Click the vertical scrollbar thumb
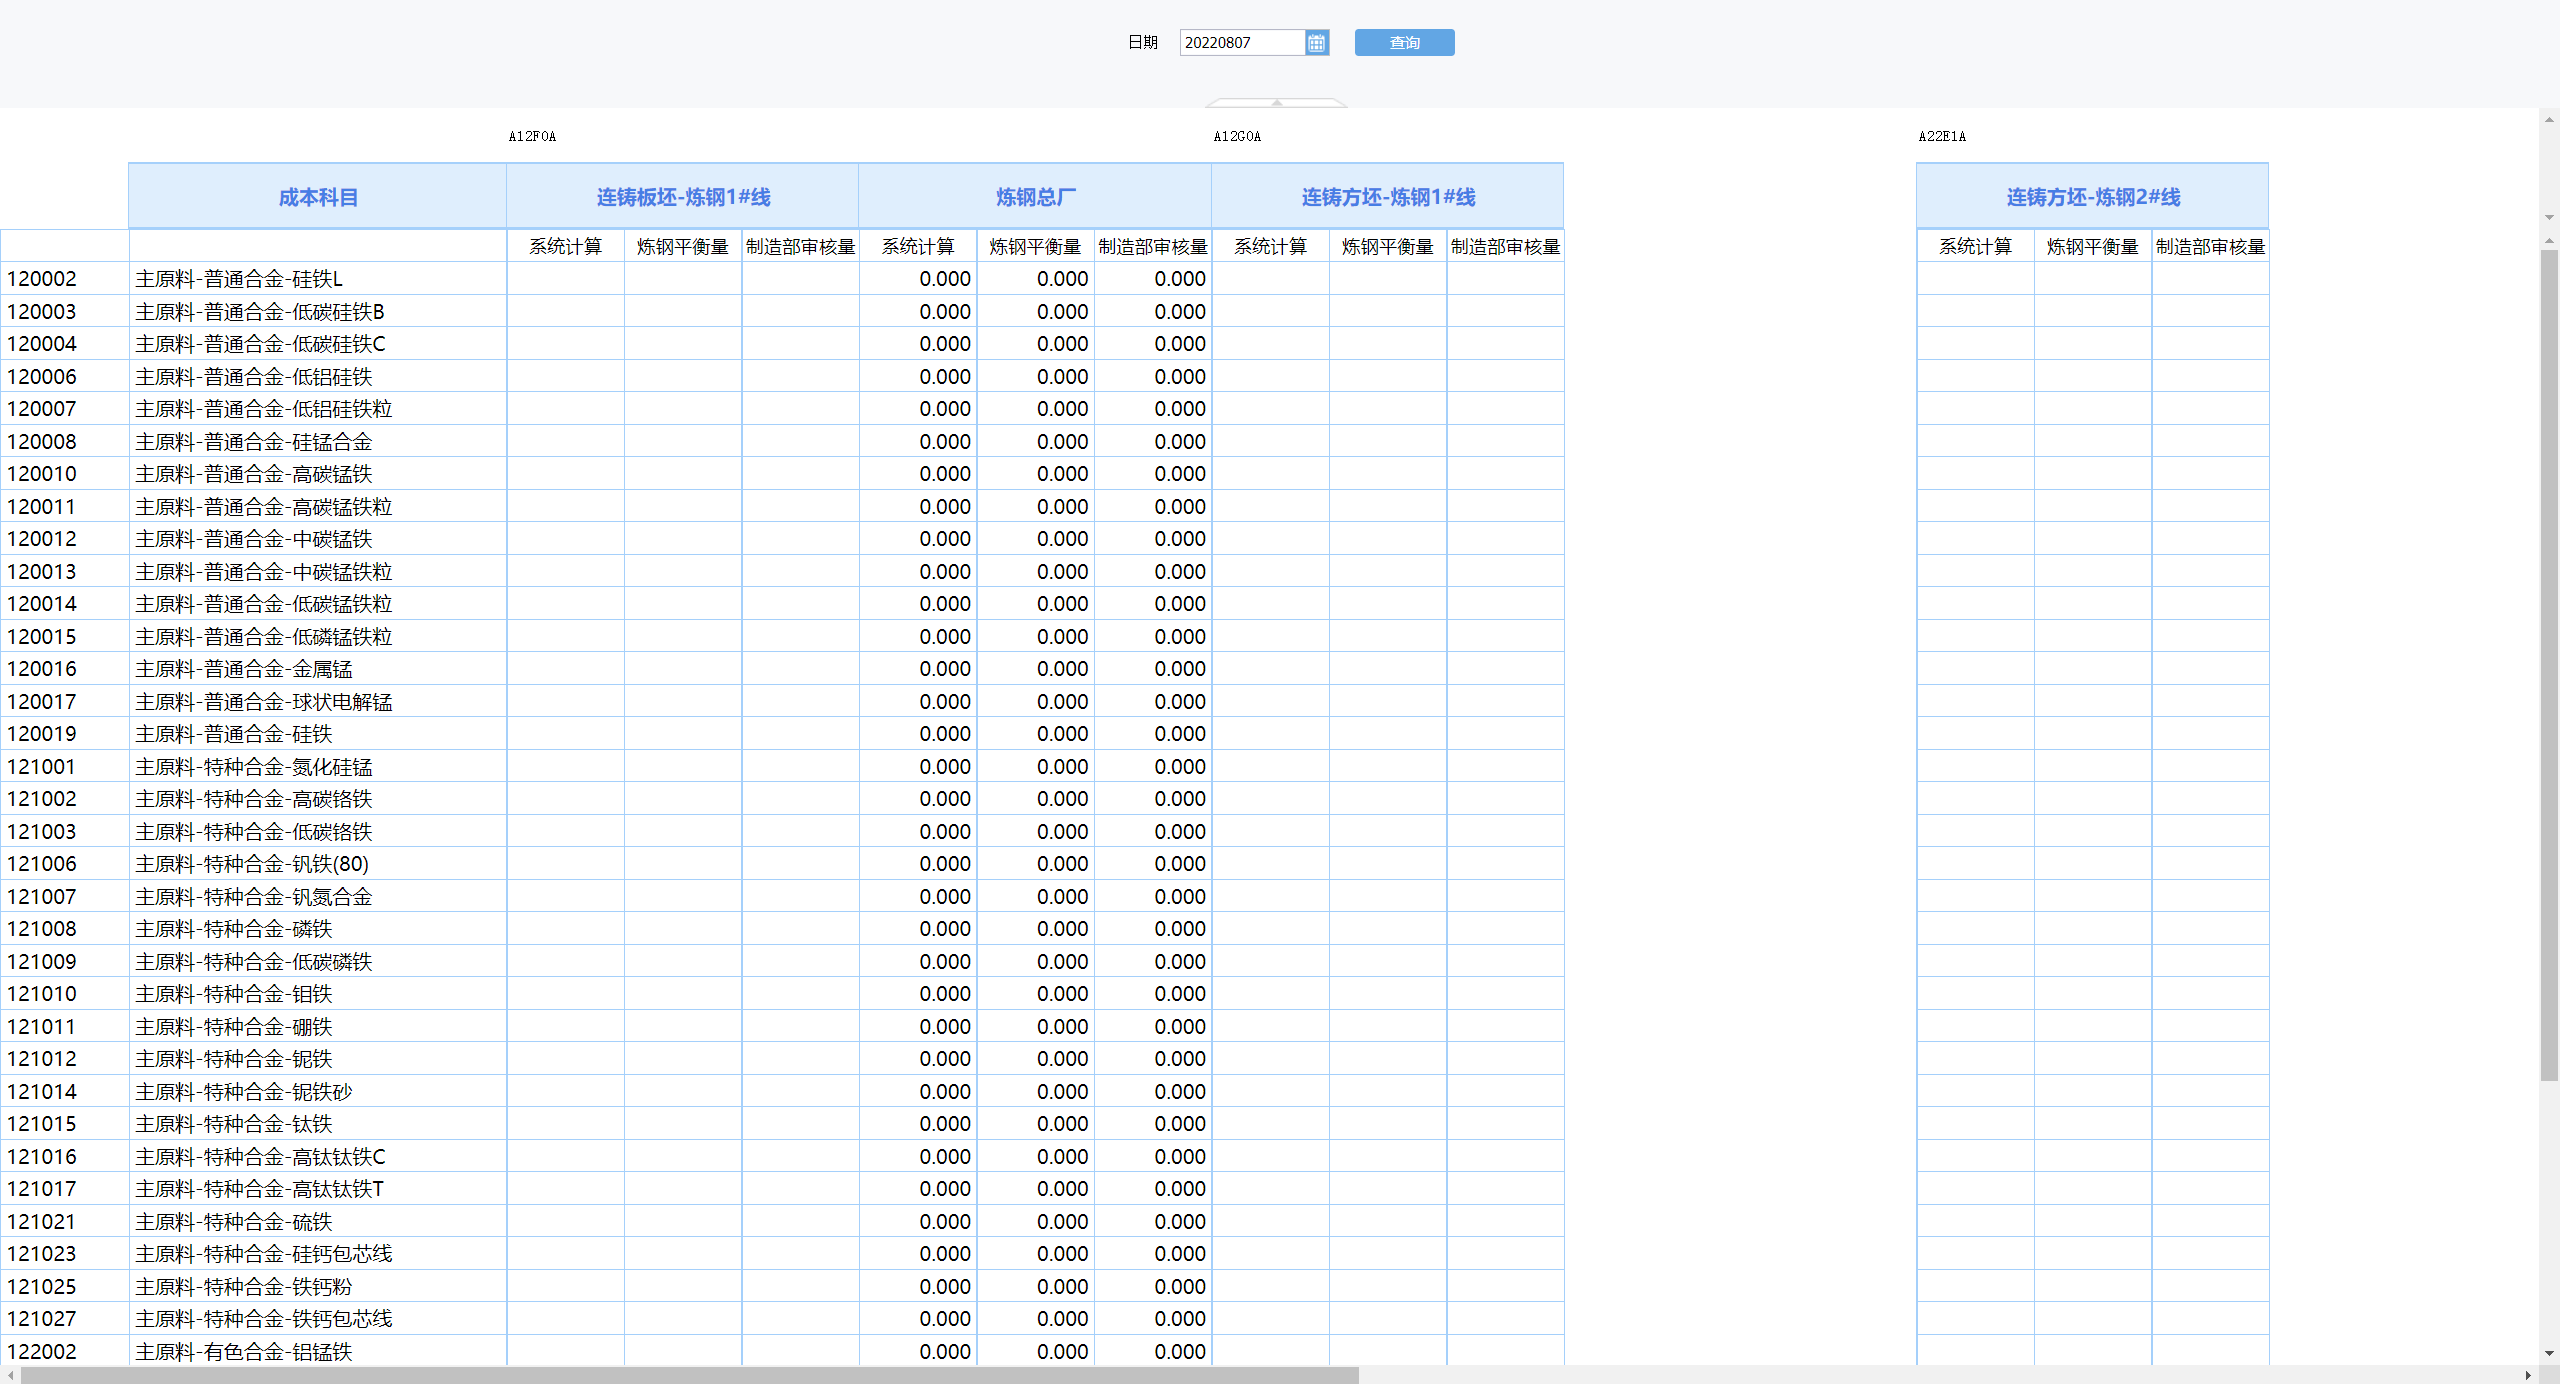2560x1384 pixels. [x=2549, y=665]
